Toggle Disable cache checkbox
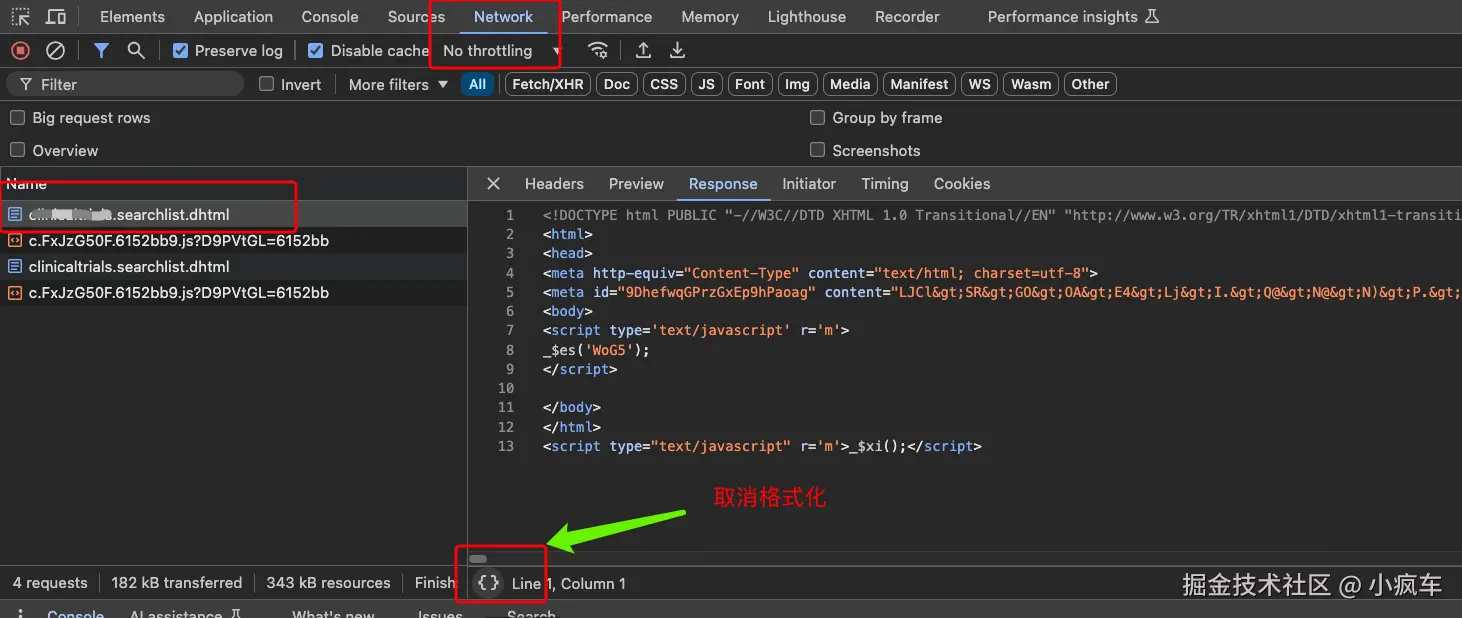This screenshot has width=1462, height=618. (316, 50)
